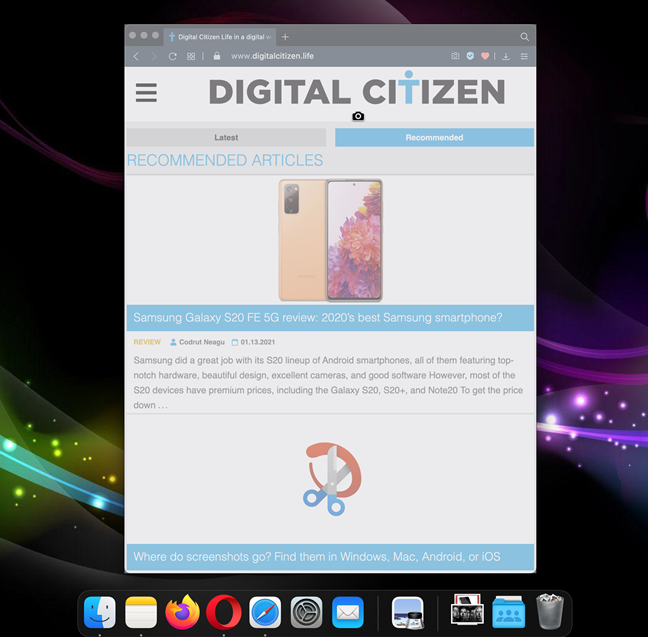Open the downloads arrow icon
Viewport: 648px width, 637px height.
pos(506,56)
